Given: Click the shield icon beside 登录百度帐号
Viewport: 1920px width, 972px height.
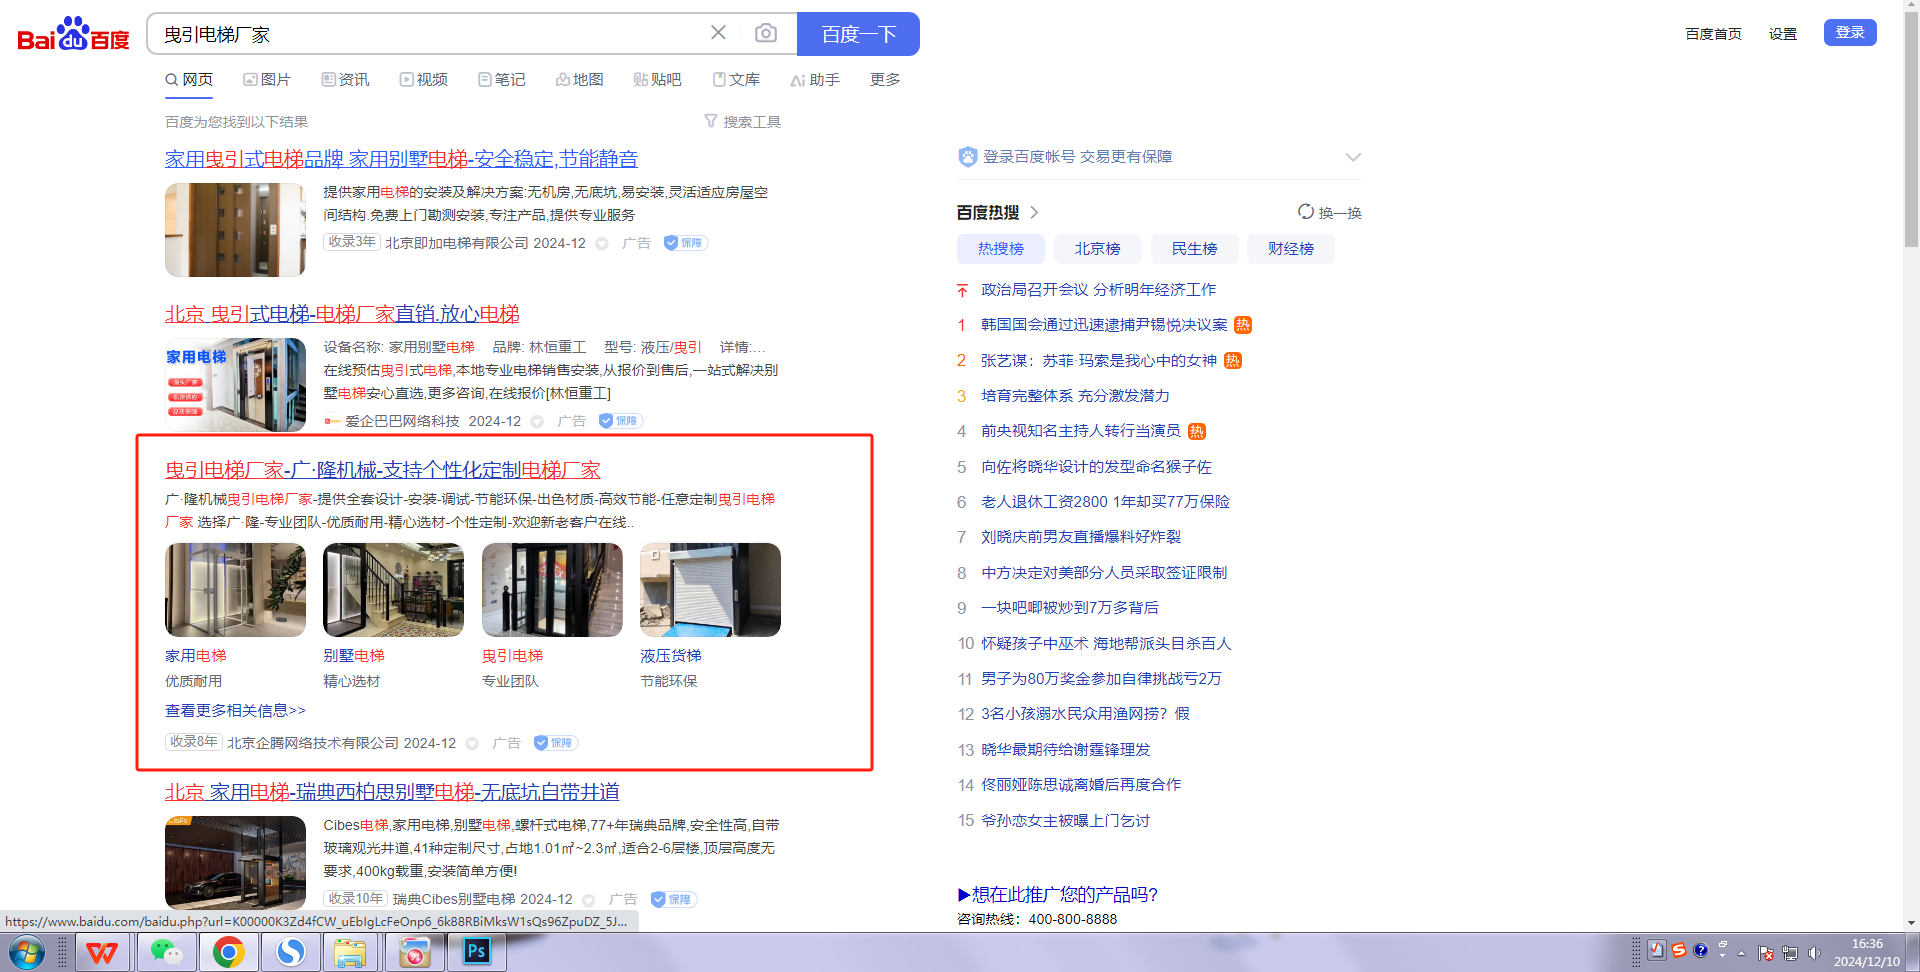Looking at the screenshot, I should 967,157.
